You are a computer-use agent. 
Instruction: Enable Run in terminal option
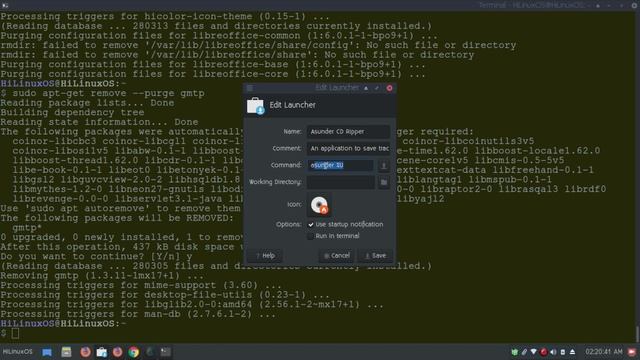point(311,236)
